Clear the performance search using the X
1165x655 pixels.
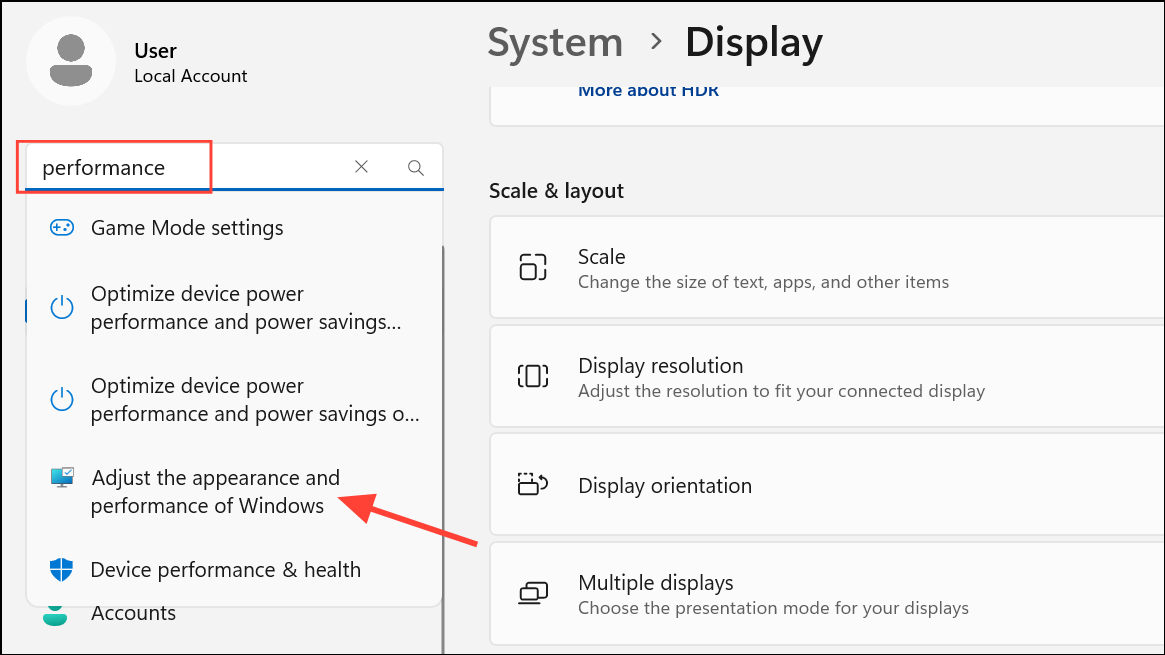(361, 167)
